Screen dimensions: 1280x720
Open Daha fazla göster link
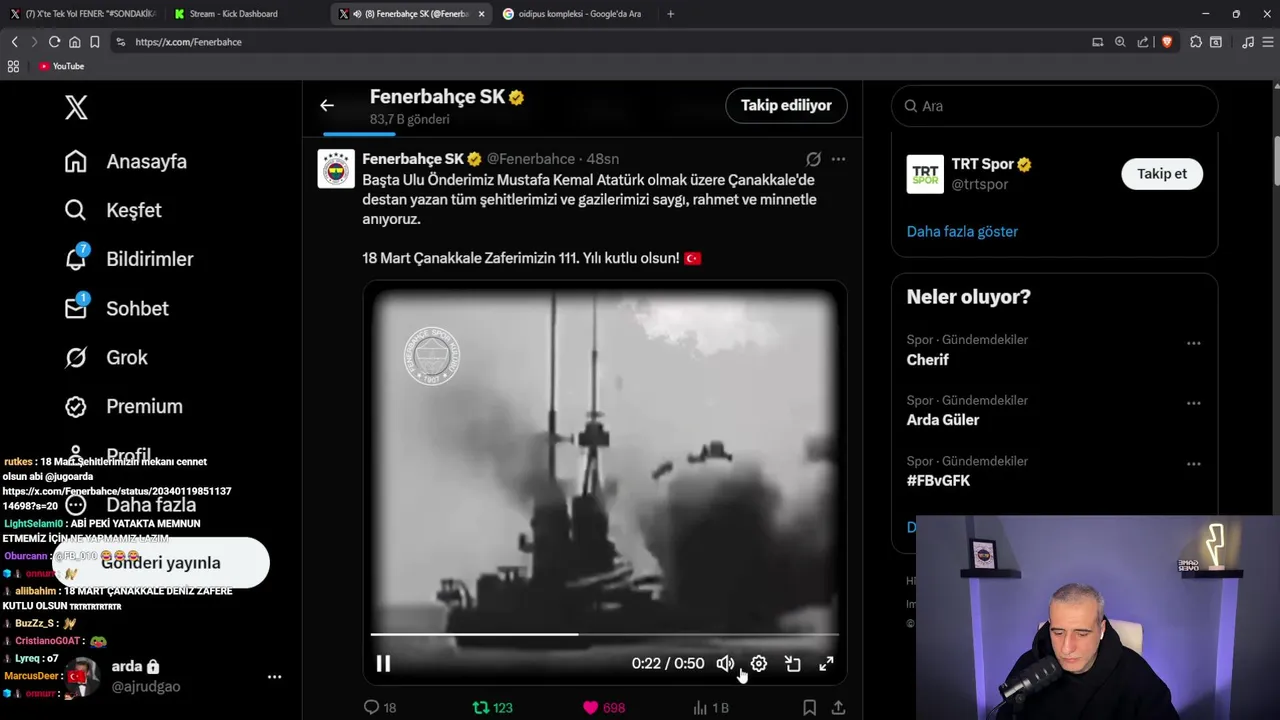coord(962,231)
